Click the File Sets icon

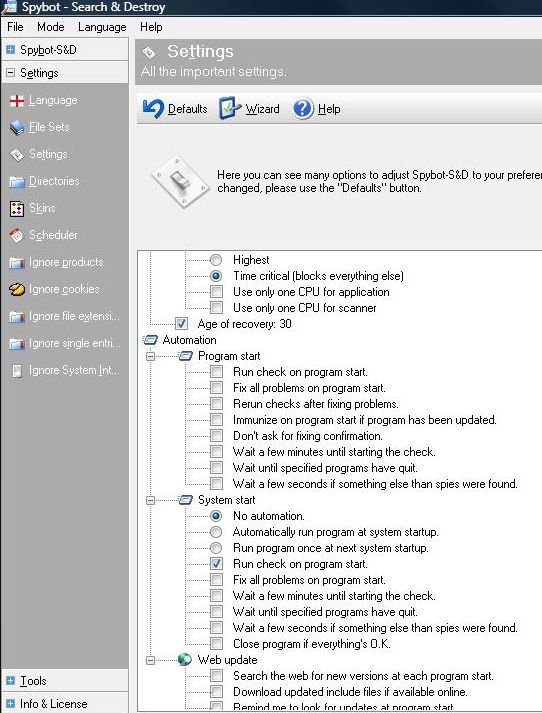point(17,128)
